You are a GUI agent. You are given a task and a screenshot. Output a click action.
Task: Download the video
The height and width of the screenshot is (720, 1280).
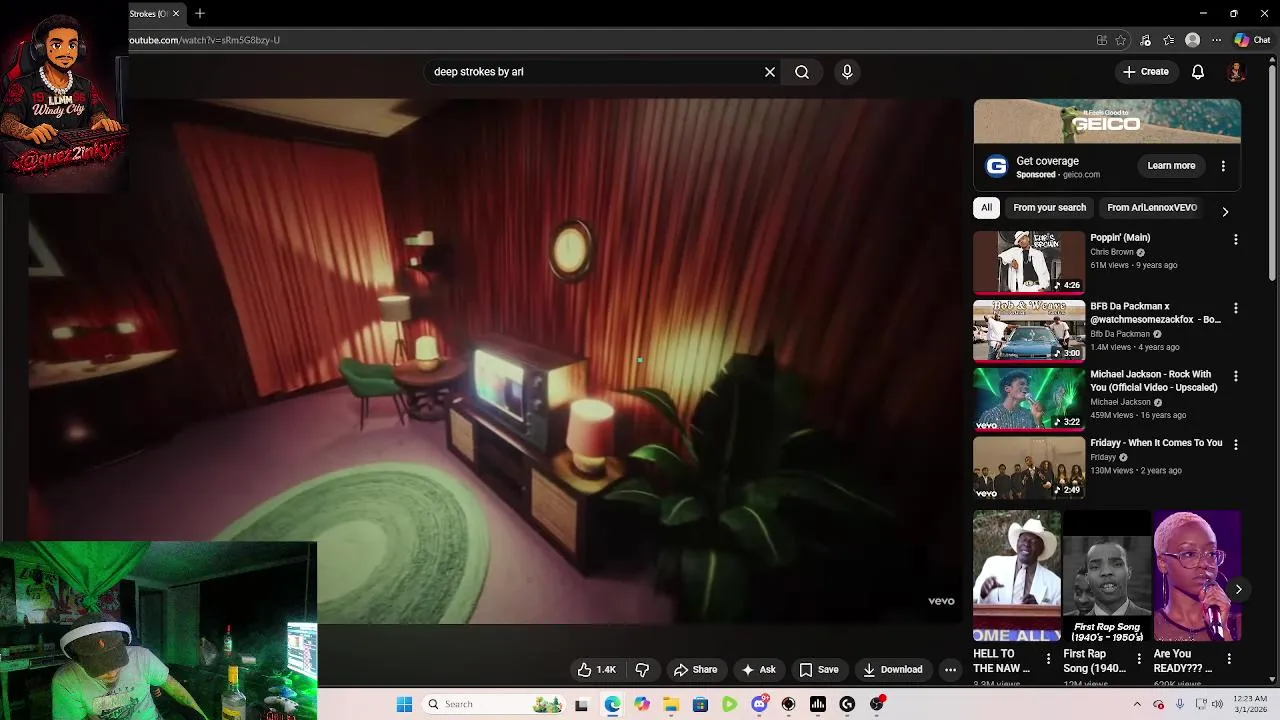(x=892, y=670)
